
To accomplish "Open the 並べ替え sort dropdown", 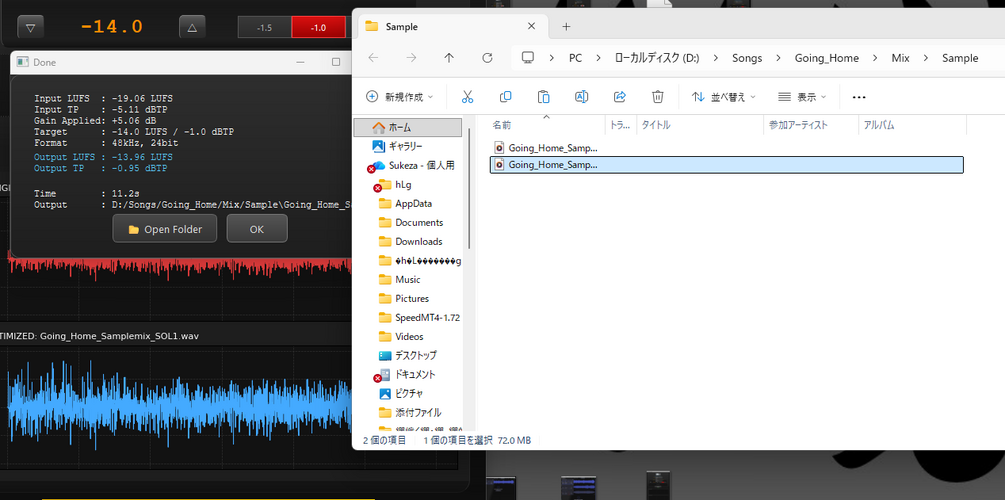I will click(x=724, y=97).
